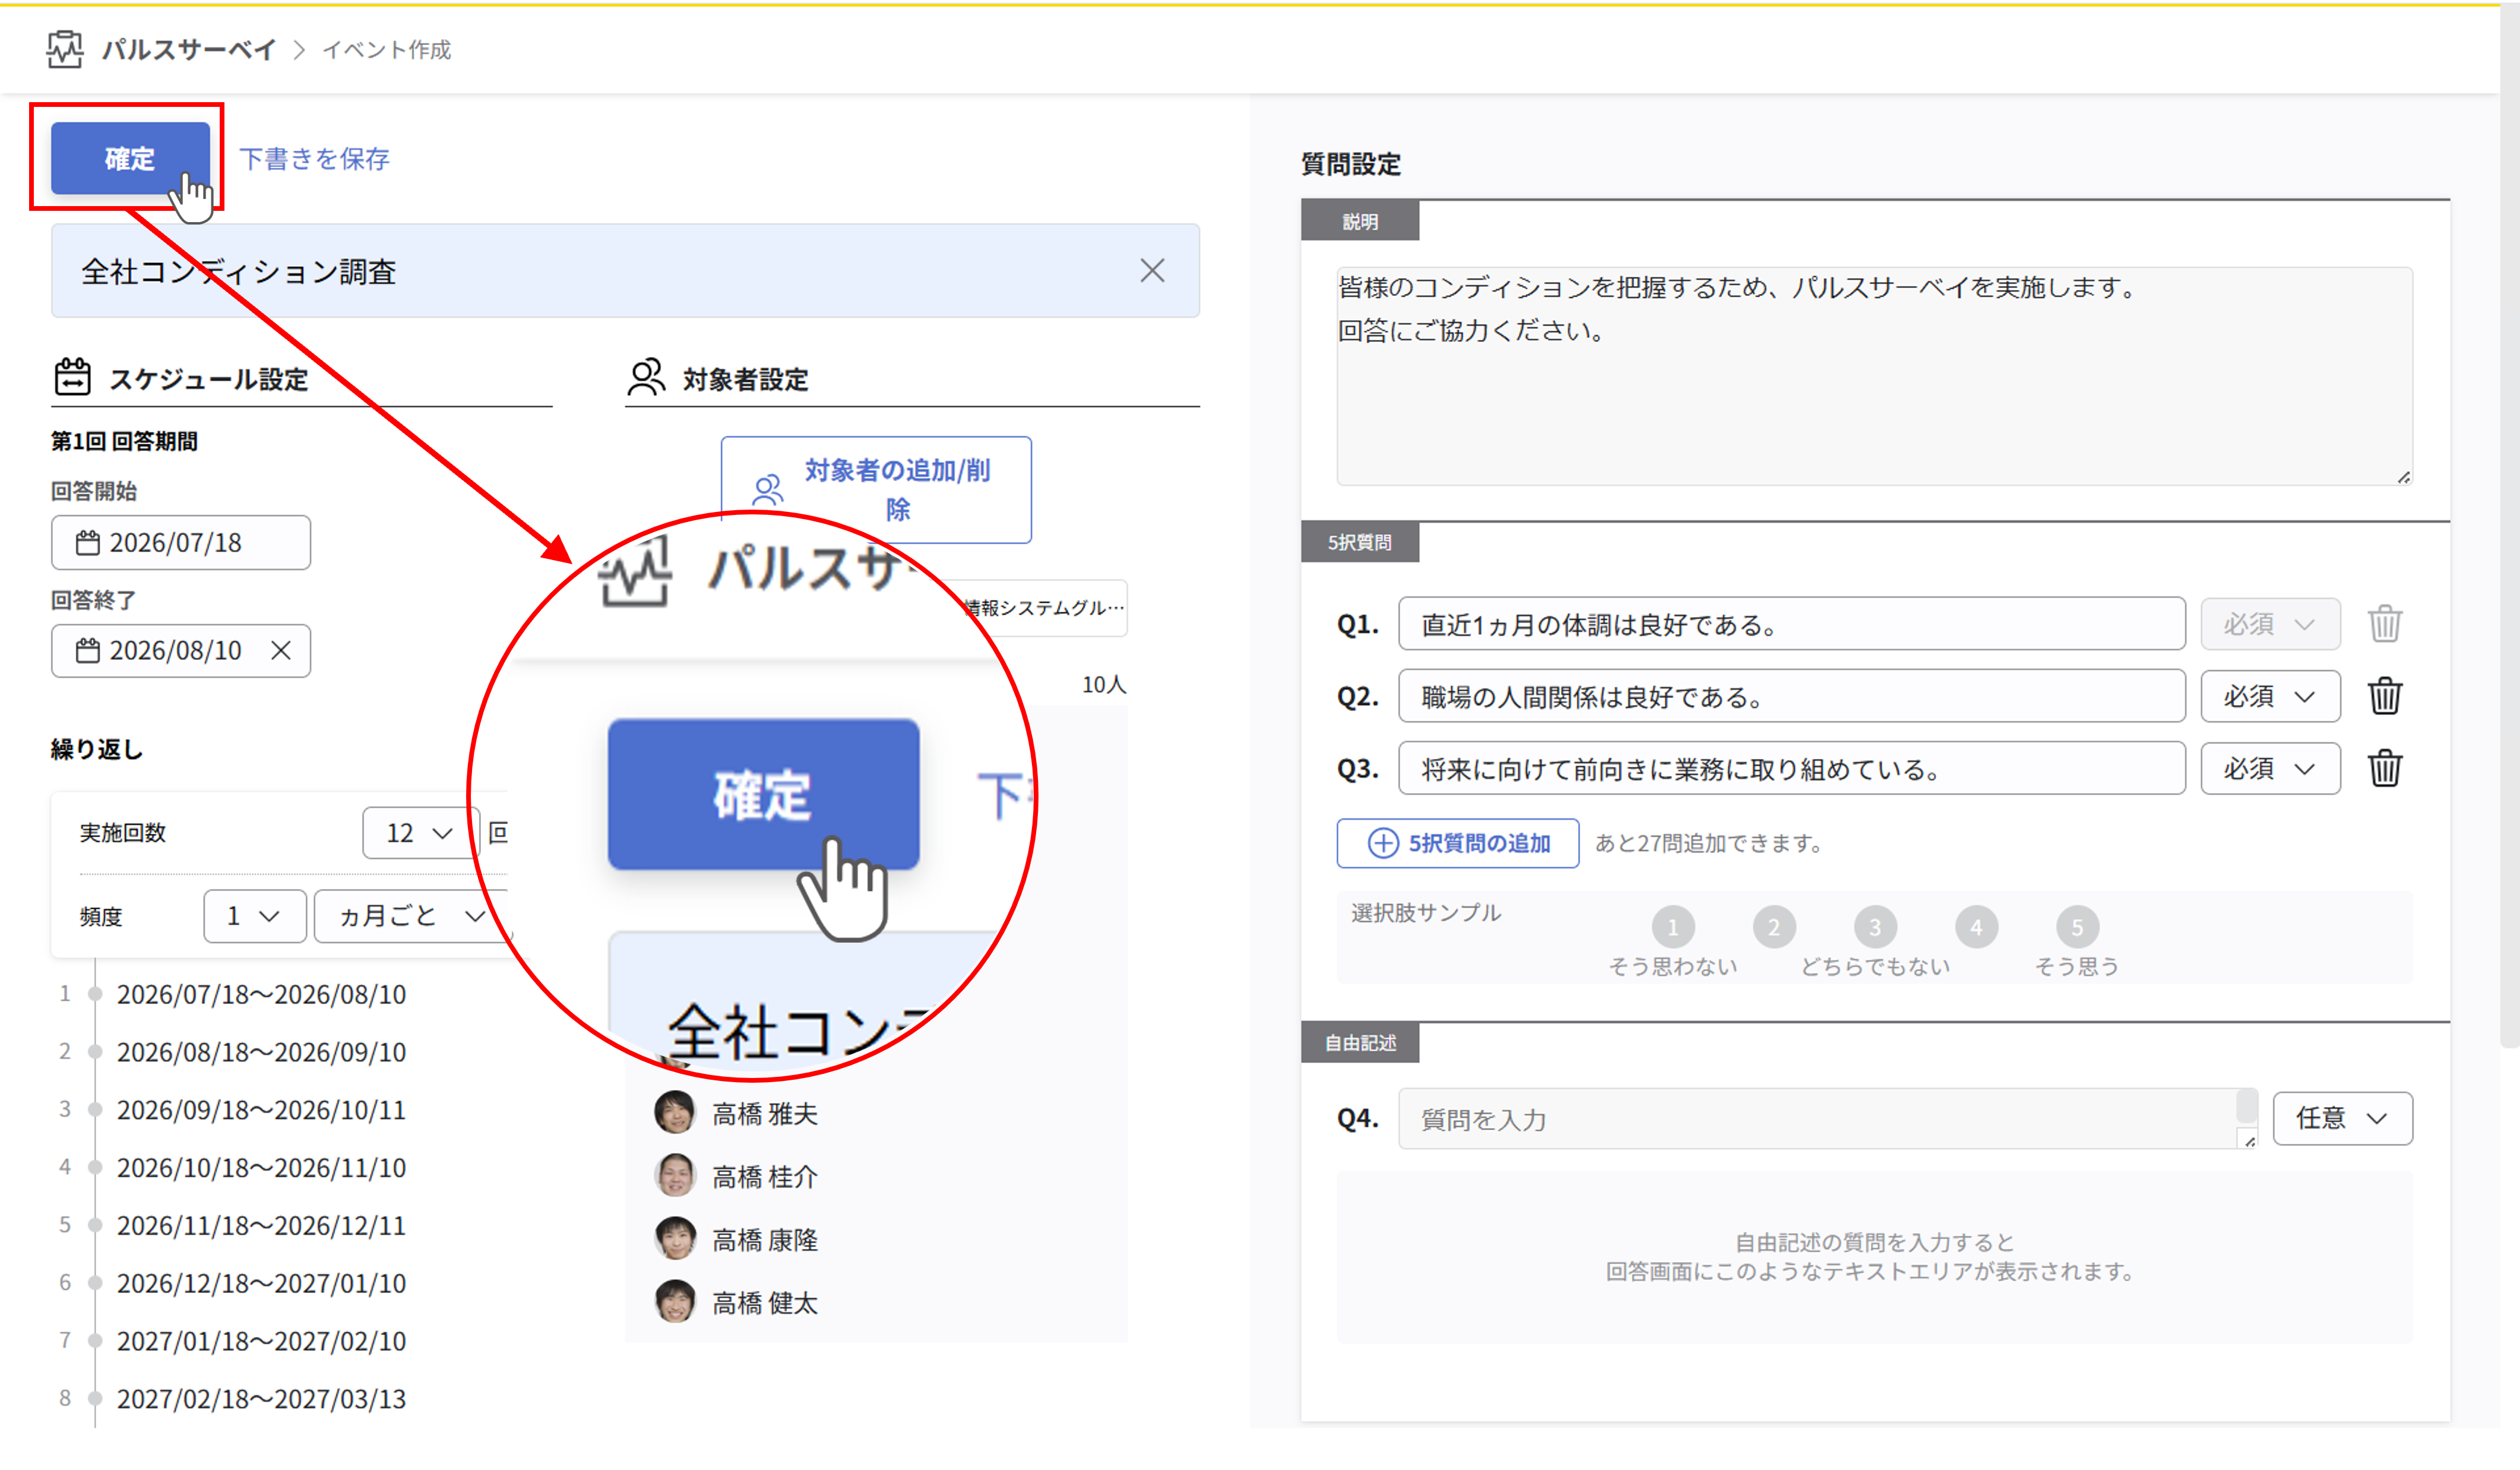
Task: Click avatar of 高橋 桂介
Action: 675,1175
